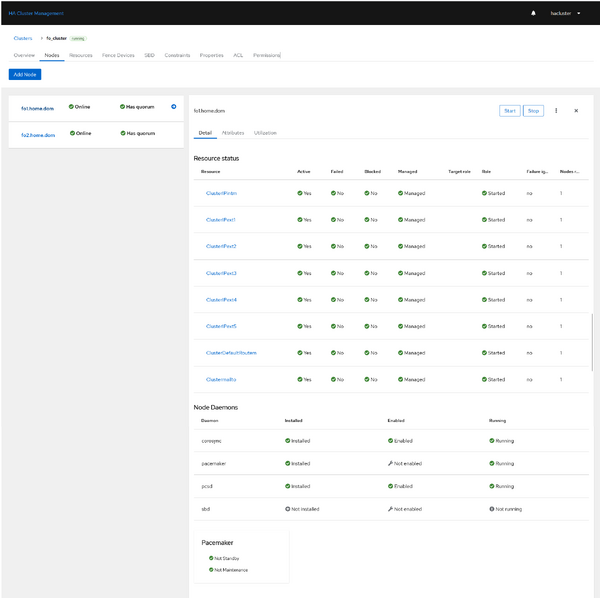Switch to the Overview tab
The width and height of the screenshot is (600, 598).
coord(24,55)
